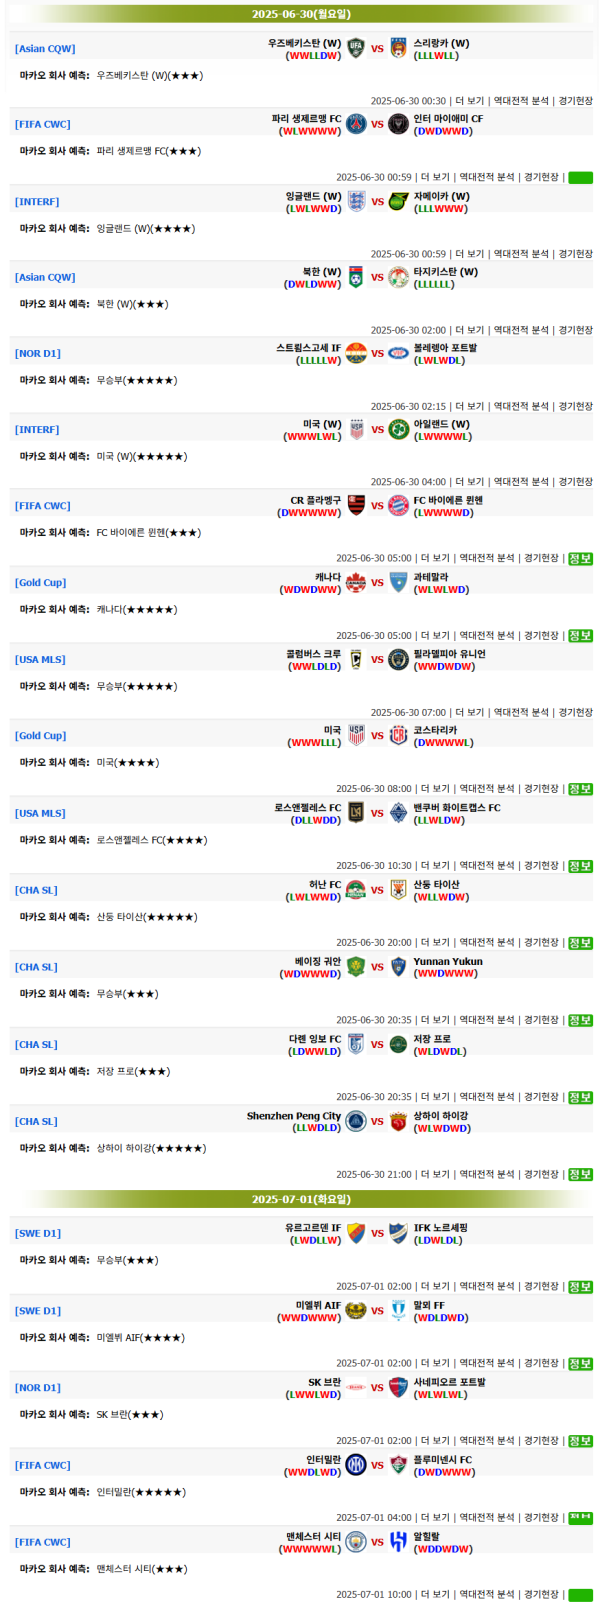Click the Inter Milan club badge
The height and width of the screenshot is (1606, 600).
point(356,1465)
